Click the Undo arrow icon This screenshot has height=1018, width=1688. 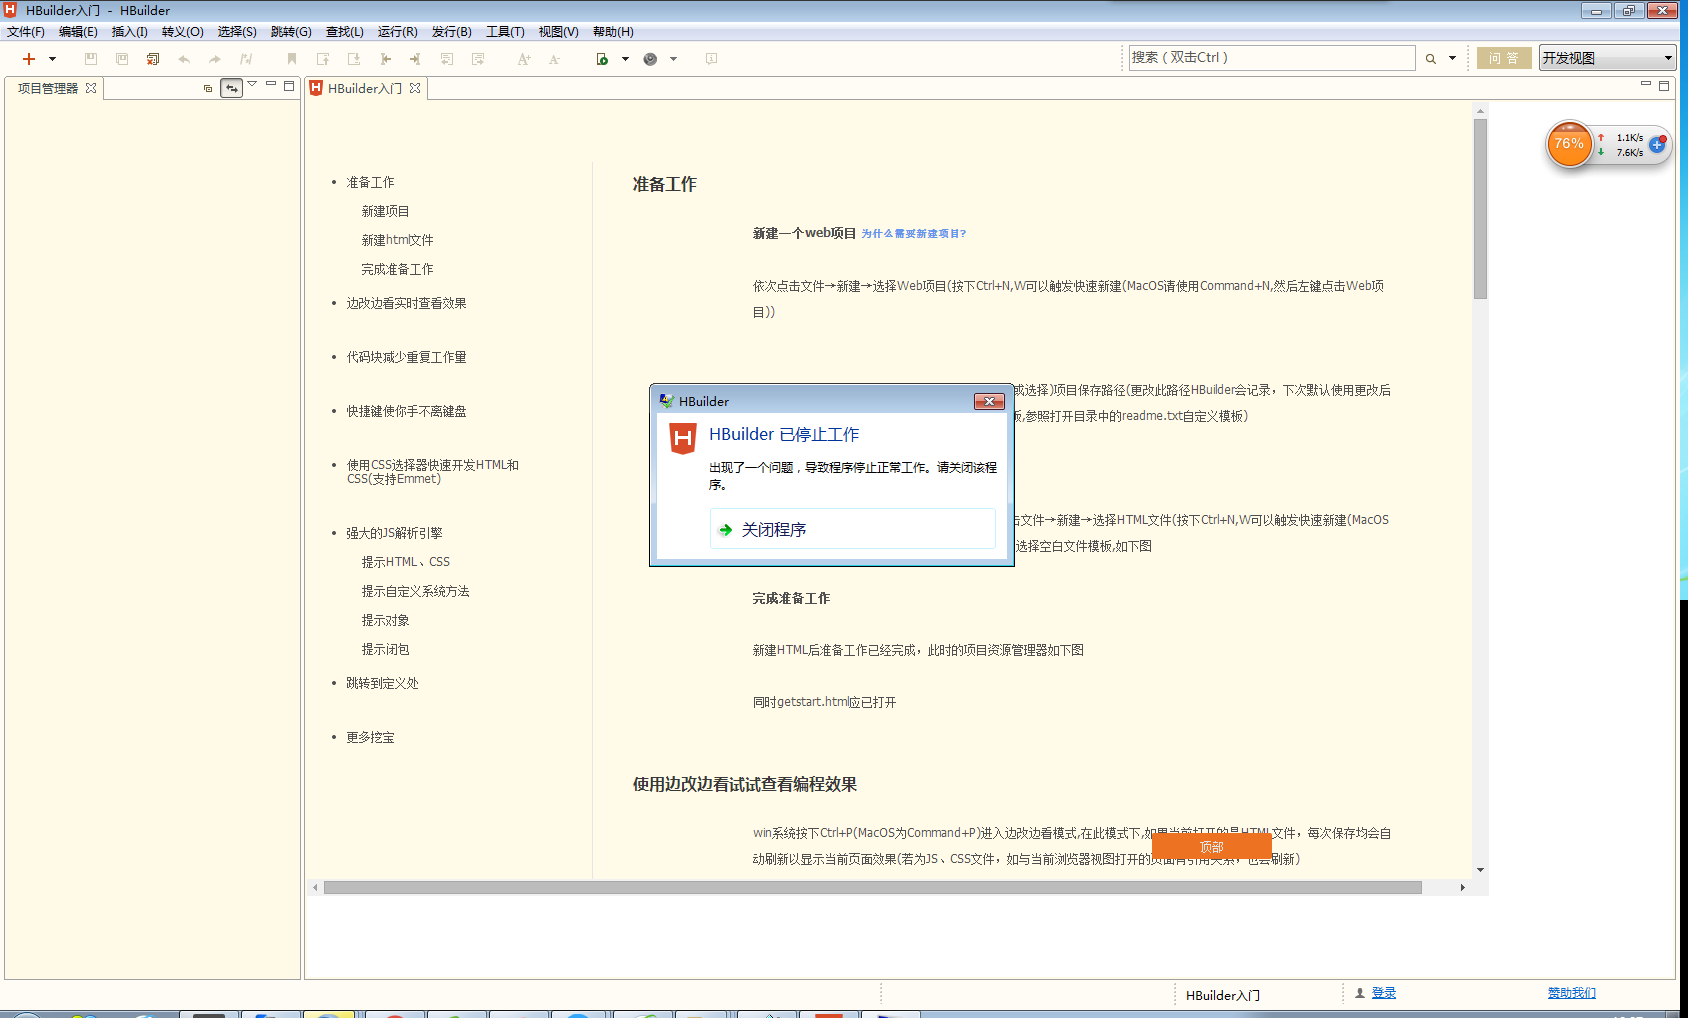184,59
